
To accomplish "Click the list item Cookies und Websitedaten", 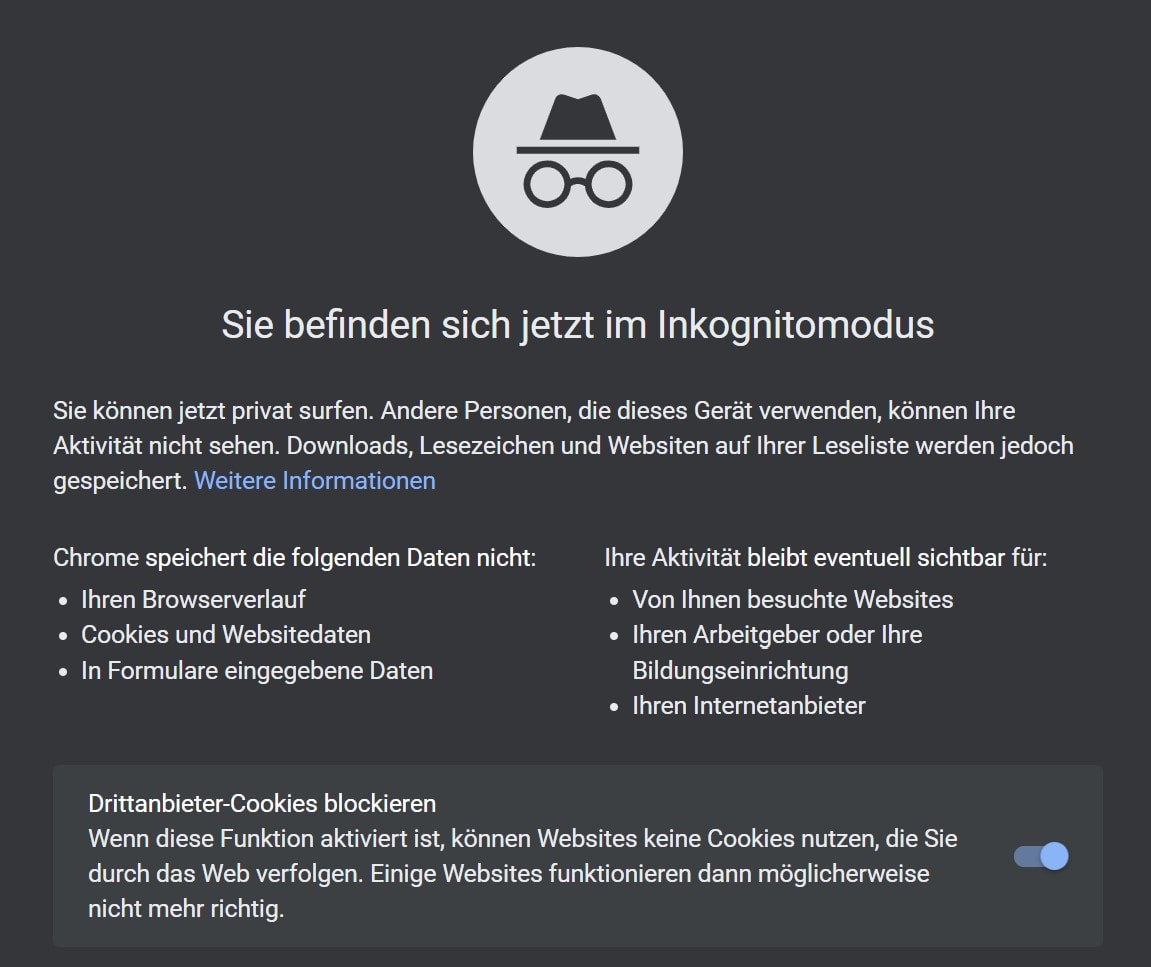I will [225, 634].
